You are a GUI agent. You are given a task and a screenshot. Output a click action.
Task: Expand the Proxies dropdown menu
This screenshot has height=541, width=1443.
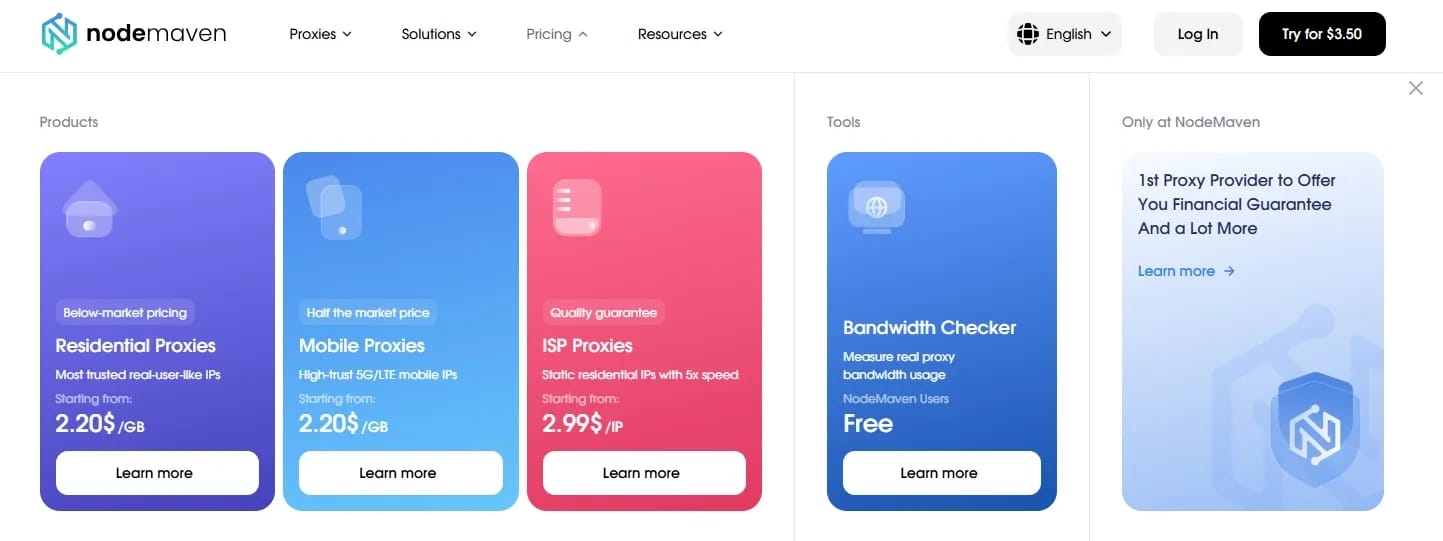click(320, 34)
